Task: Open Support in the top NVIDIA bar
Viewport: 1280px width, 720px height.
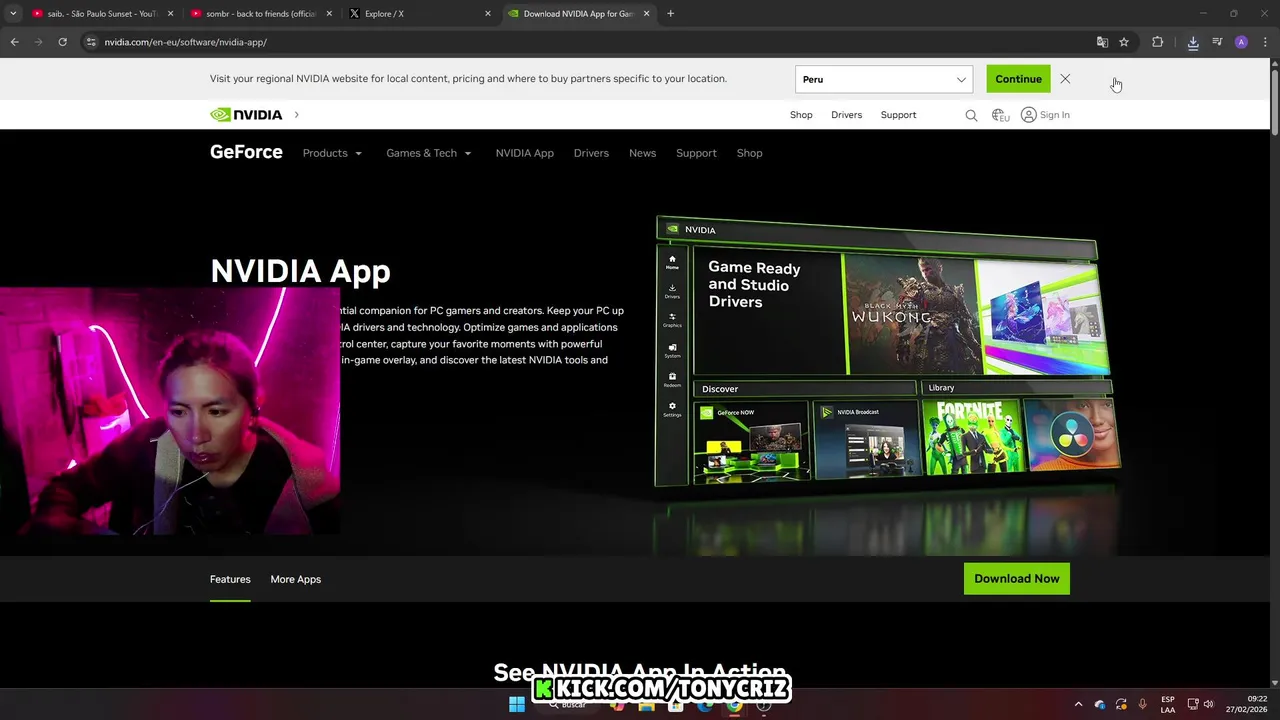Action: (x=898, y=115)
